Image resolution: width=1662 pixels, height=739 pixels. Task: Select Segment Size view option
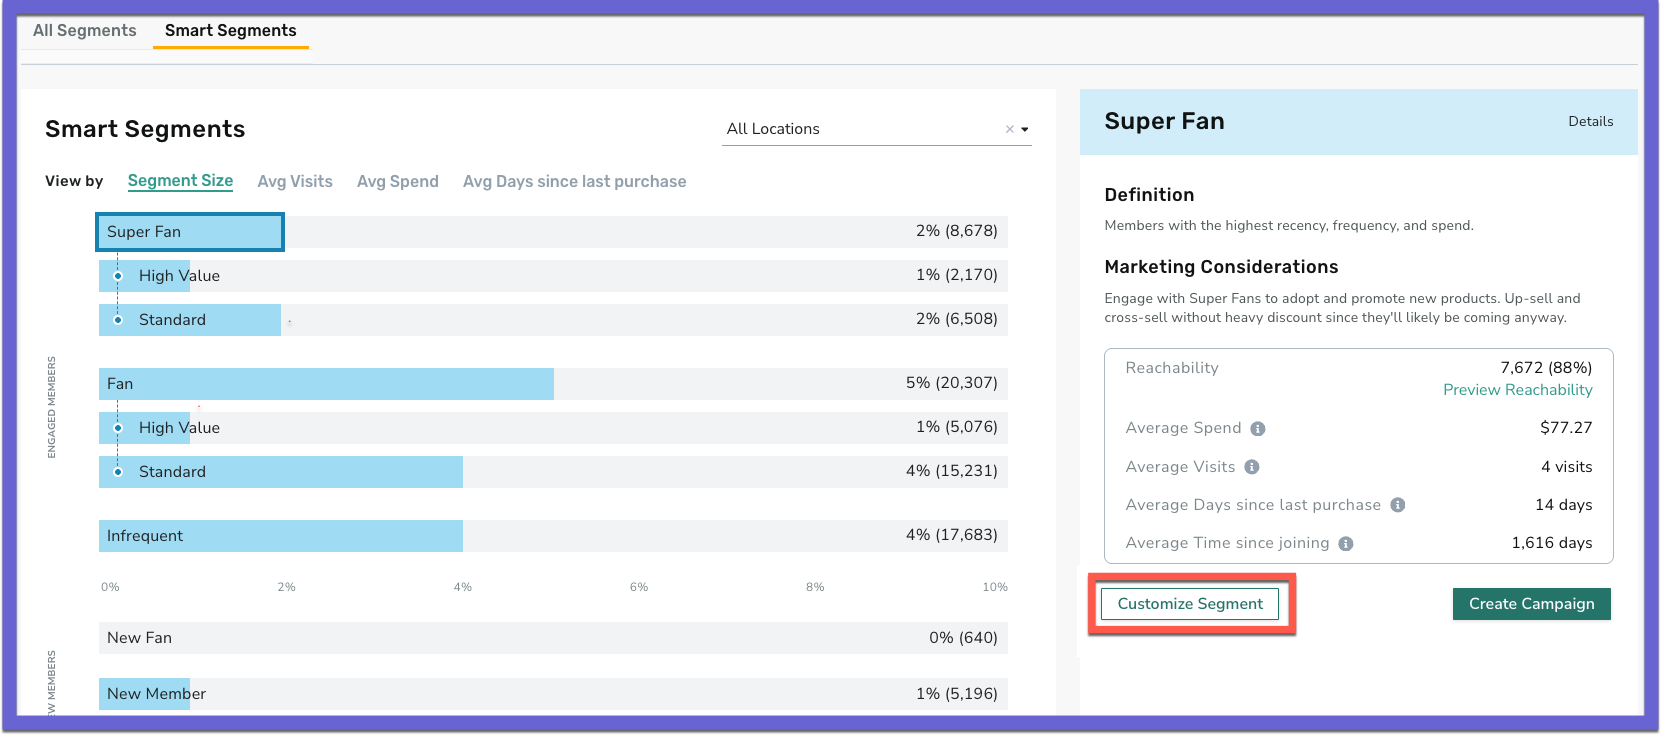(x=181, y=181)
